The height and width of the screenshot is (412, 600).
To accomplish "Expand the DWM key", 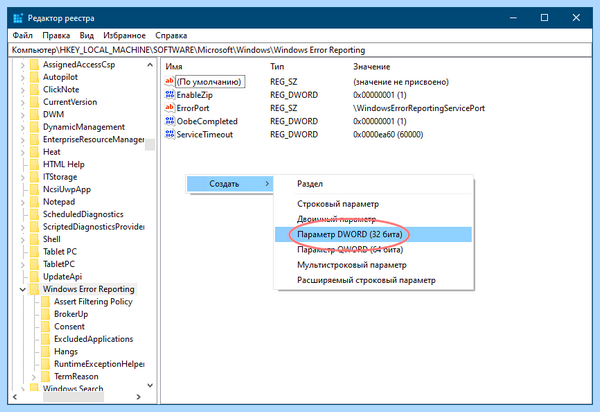I will tap(23, 115).
